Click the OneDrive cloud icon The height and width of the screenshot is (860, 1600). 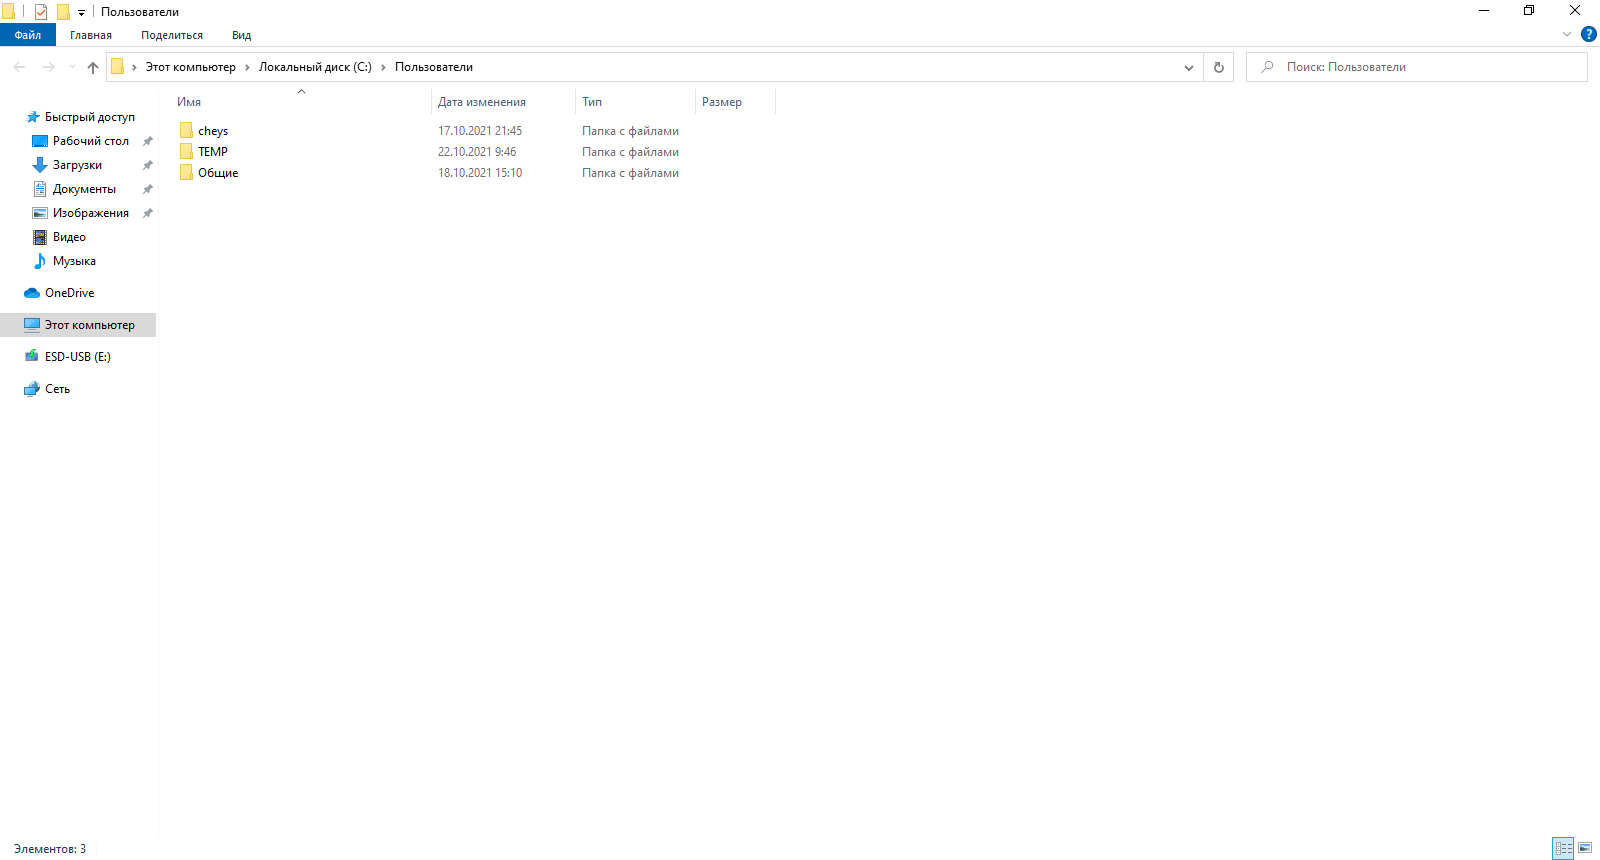pyautogui.click(x=32, y=293)
